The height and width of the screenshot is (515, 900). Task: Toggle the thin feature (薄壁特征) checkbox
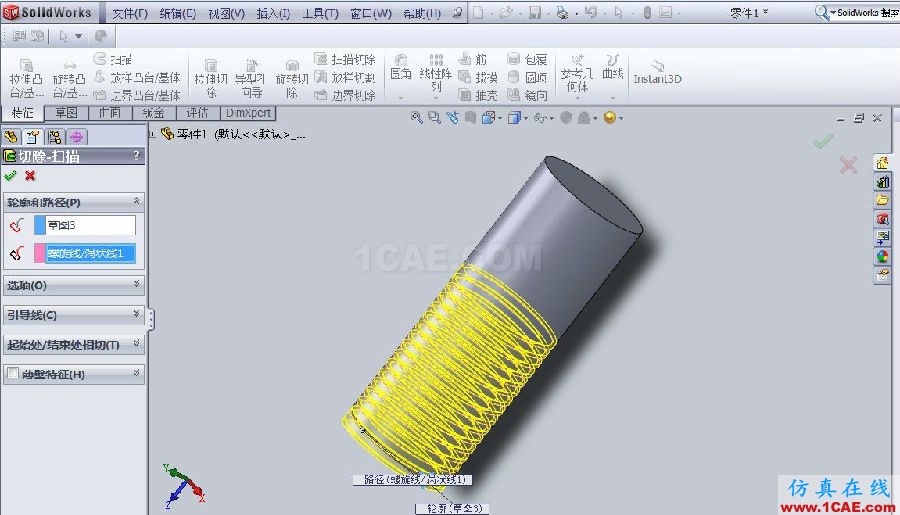tap(13, 374)
